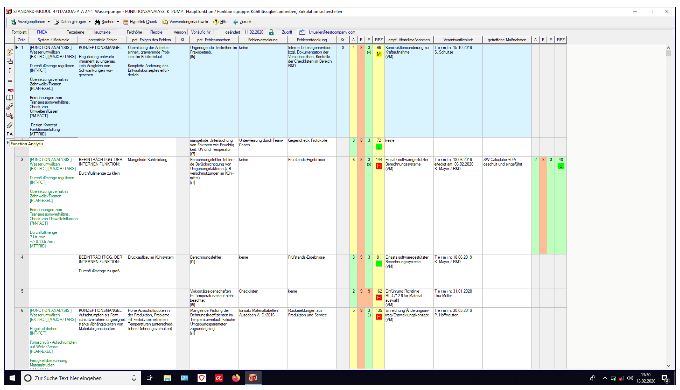The image size is (680, 390).
Task: Click the "potenzielle Fehler" column header
Action: click(102, 39)
